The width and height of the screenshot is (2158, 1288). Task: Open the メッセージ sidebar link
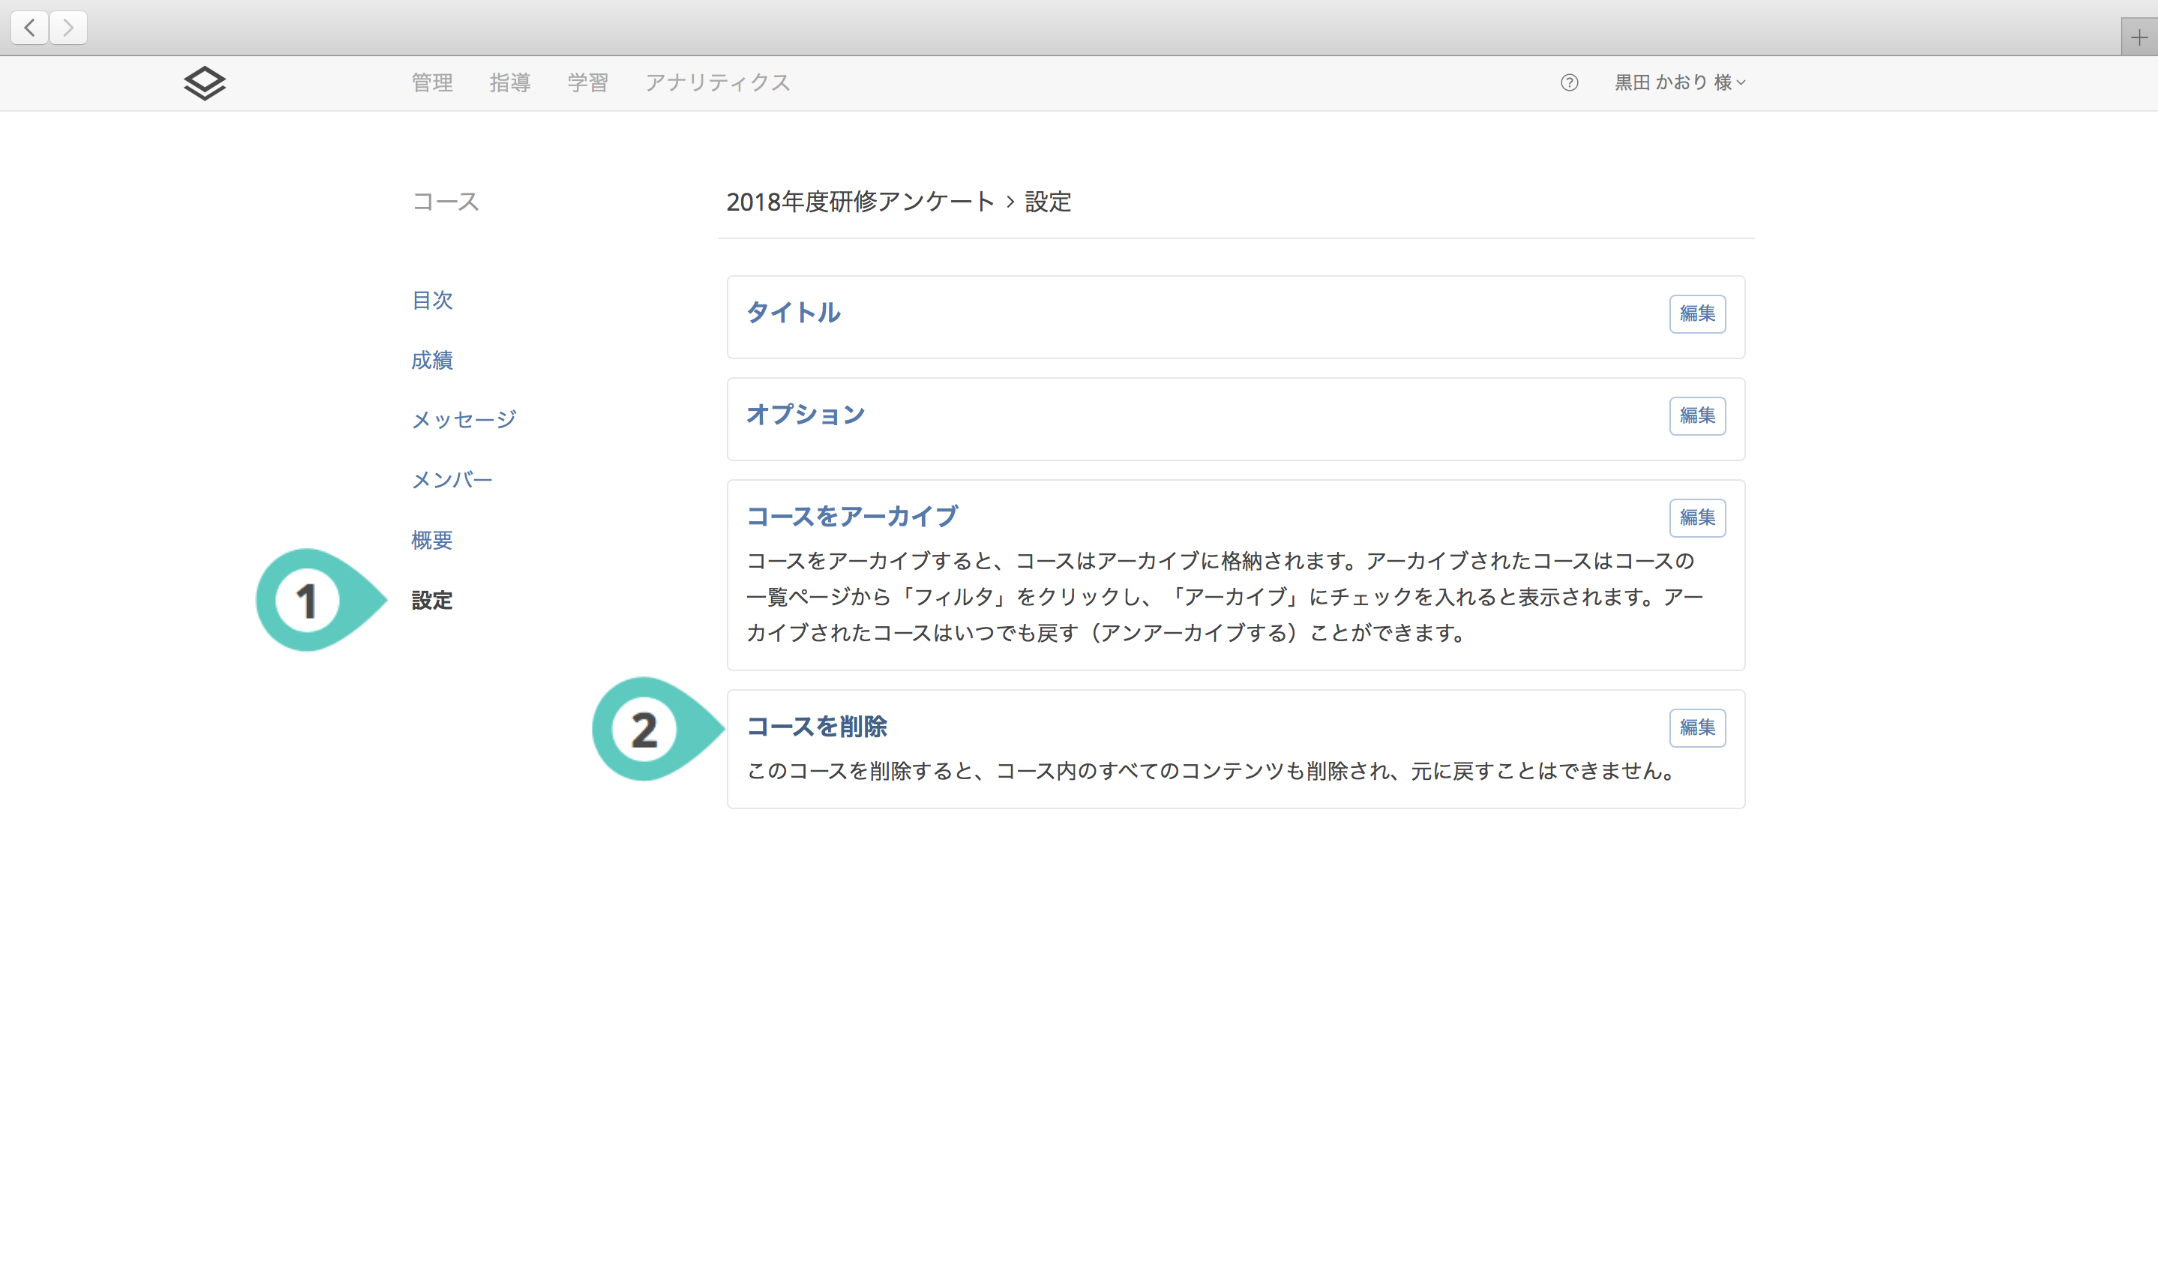pyautogui.click(x=464, y=420)
